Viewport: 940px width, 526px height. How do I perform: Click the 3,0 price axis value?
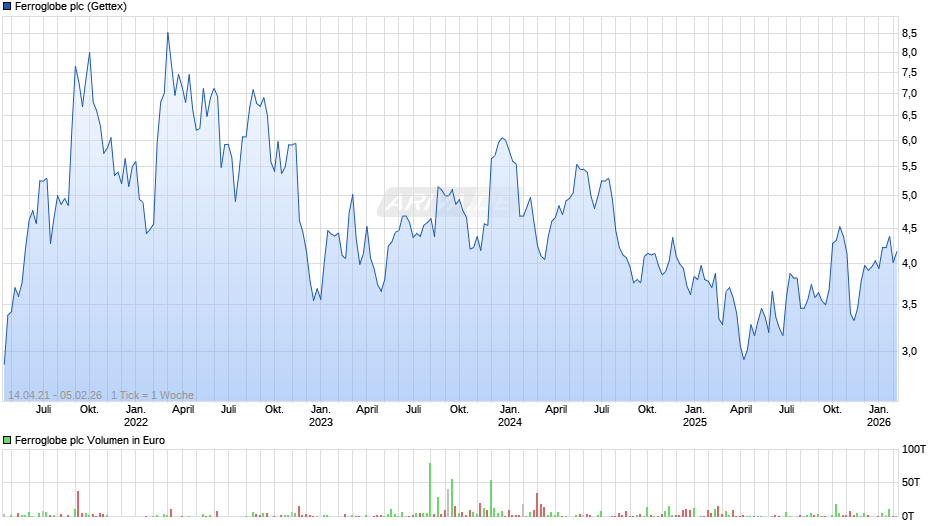[x=909, y=351]
